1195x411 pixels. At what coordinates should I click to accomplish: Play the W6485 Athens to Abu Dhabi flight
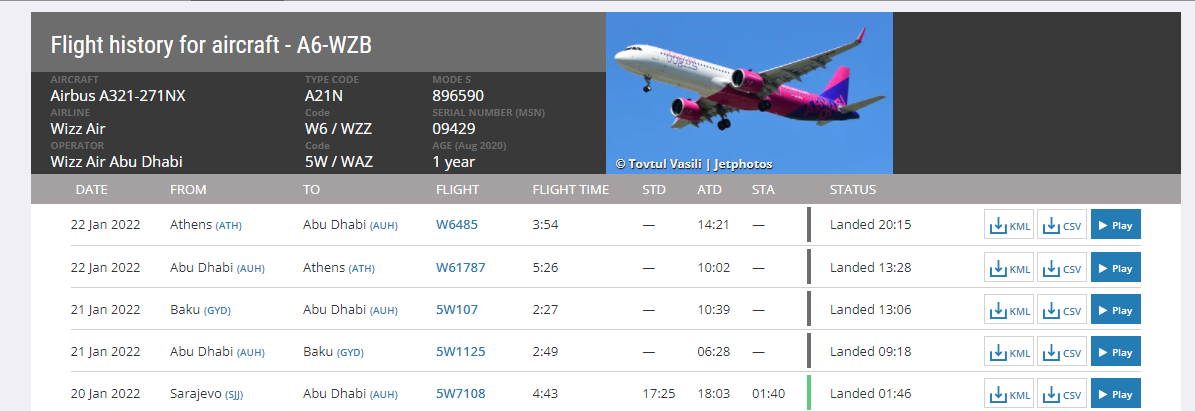click(1116, 225)
